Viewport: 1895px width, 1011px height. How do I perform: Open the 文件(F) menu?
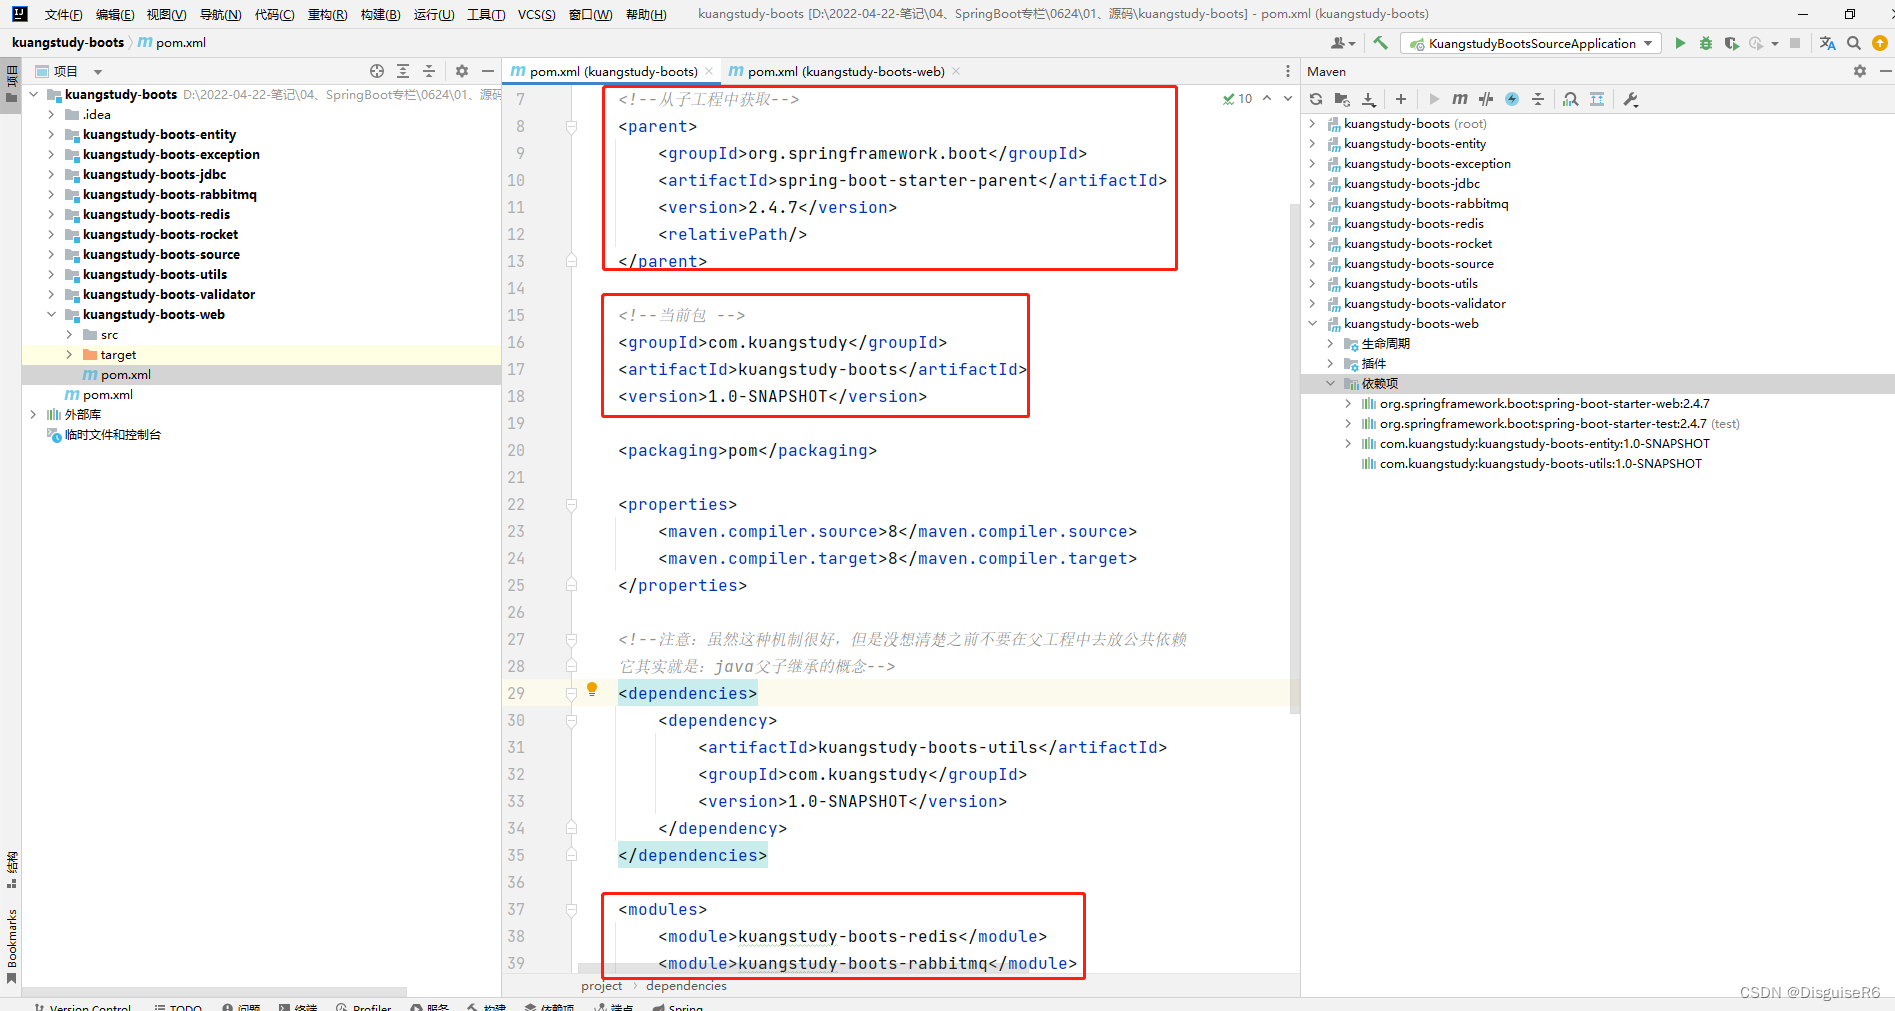pyautogui.click(x=64, y=14)
